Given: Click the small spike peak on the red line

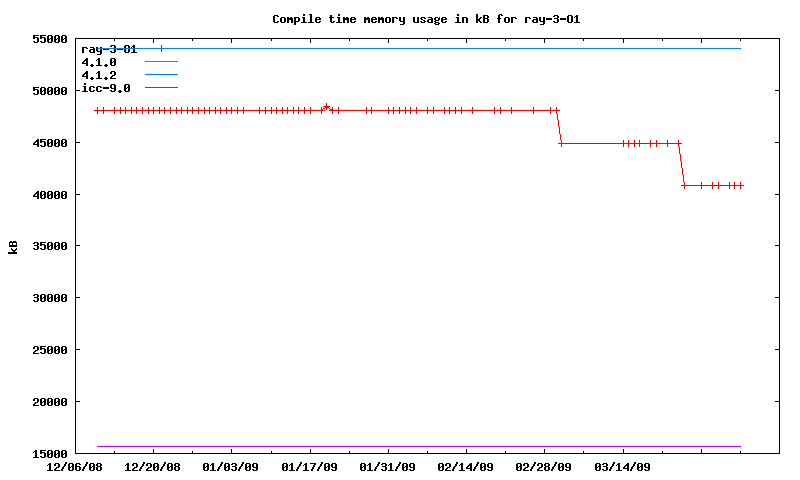Looking at the screenshot, I should (326, 106).
